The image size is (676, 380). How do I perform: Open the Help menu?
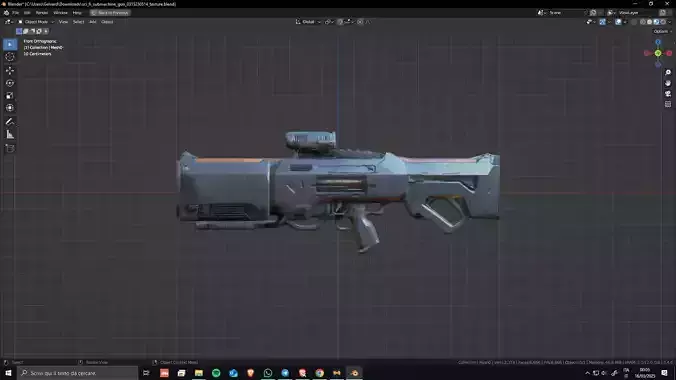click(x=77, y=13)
